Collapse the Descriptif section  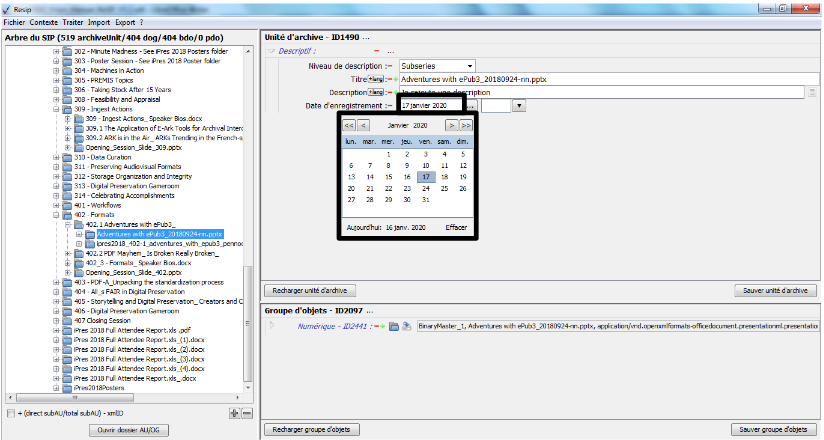click(x=270, y=50)
